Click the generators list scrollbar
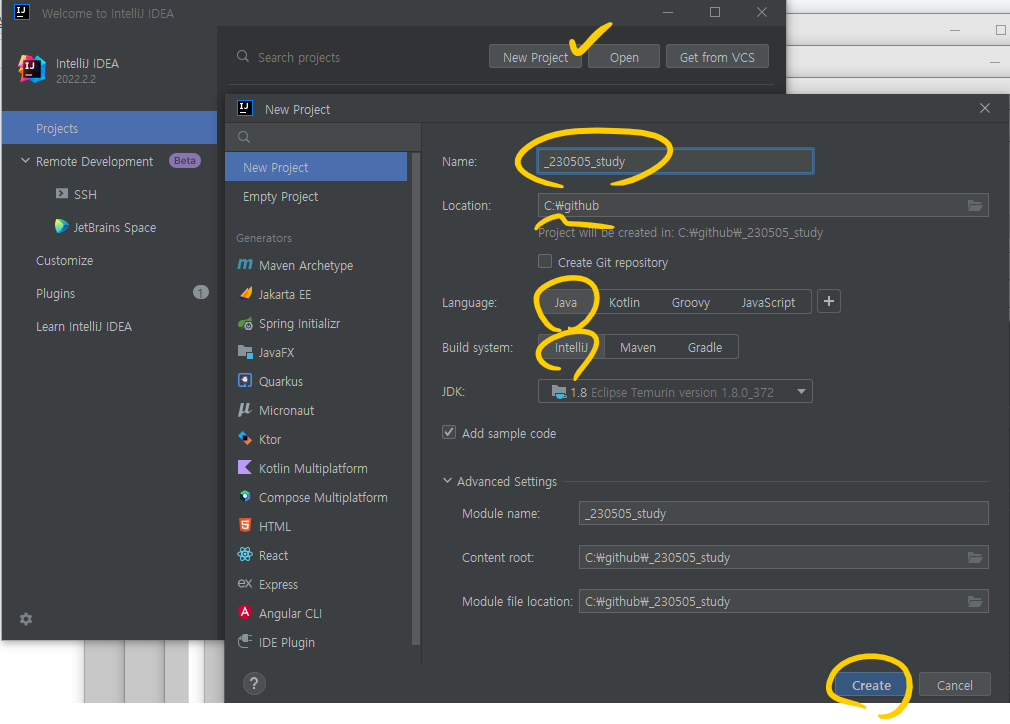Screen dimensions: 1010x724 click(415, 399)
